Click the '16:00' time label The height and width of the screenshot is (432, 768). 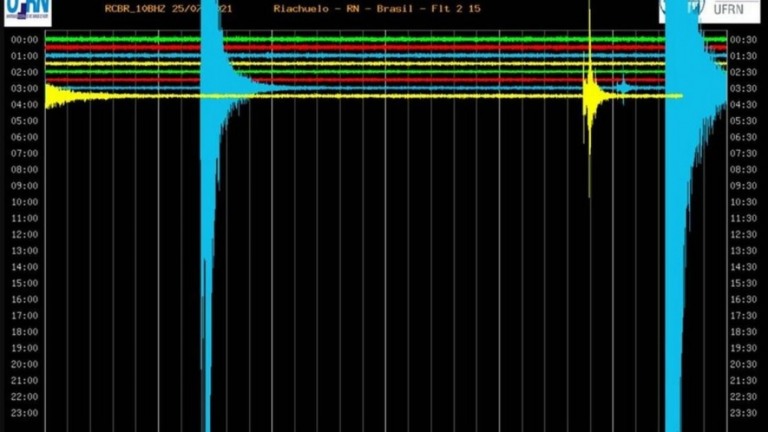24,299
